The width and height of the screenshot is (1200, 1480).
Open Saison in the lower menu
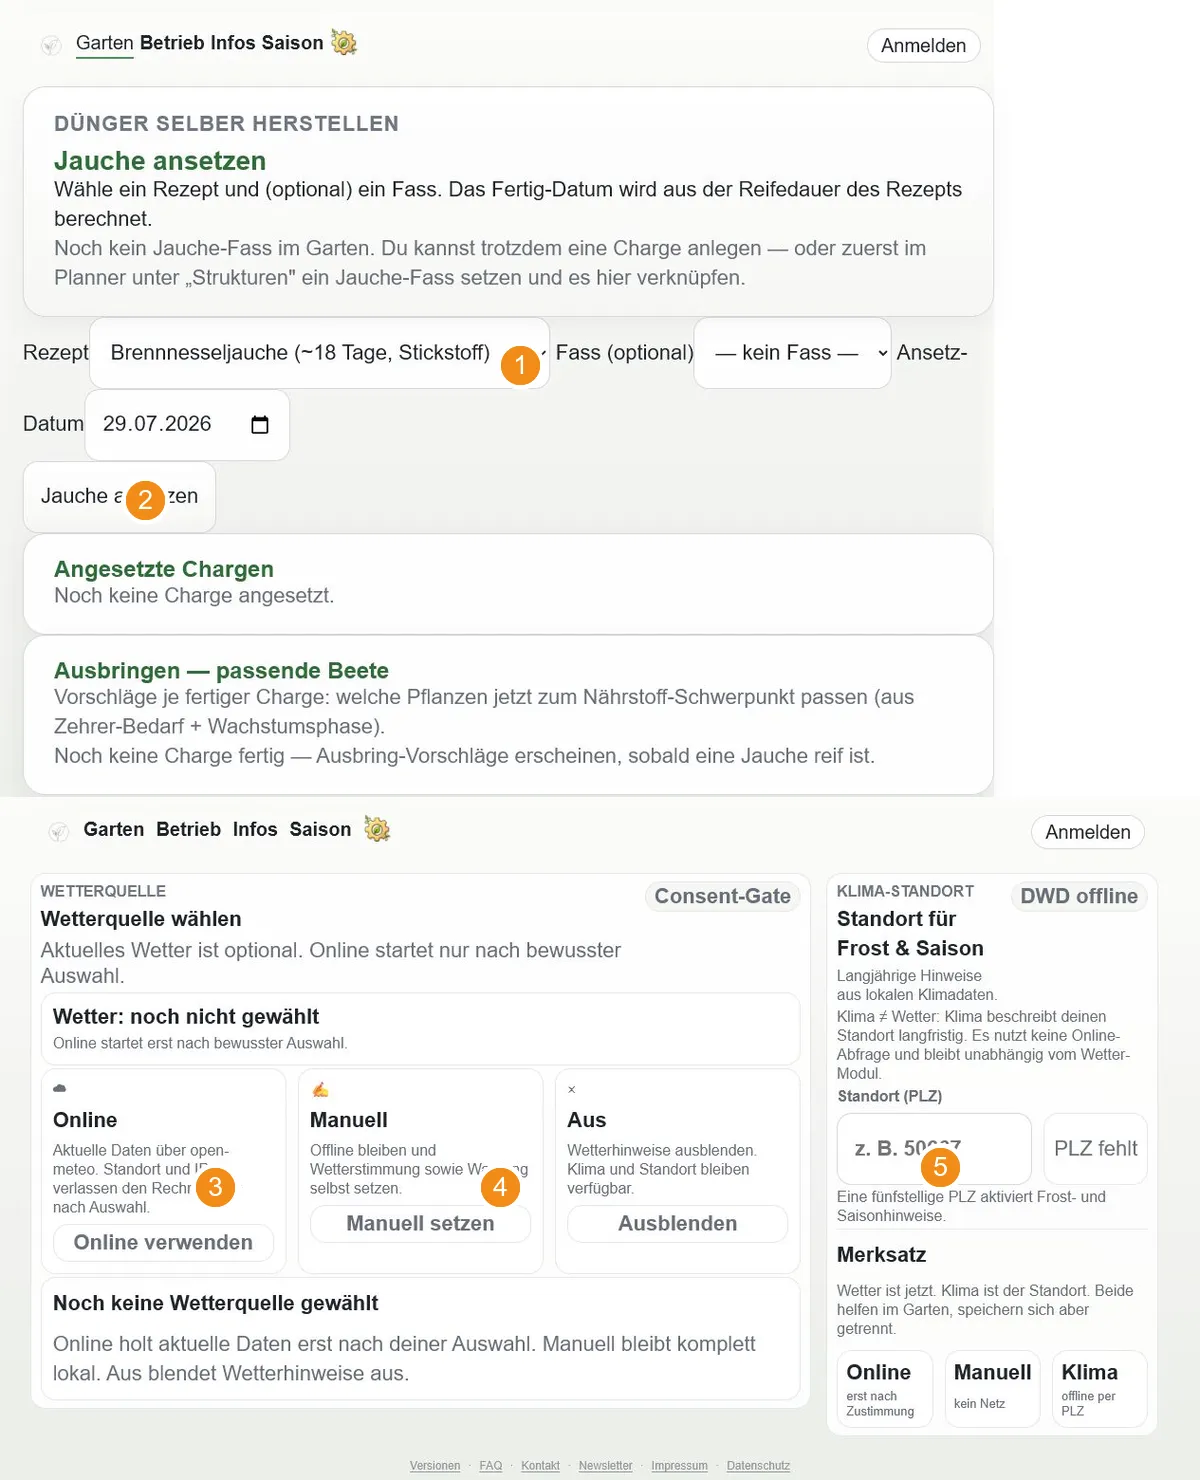pos(320,829)
